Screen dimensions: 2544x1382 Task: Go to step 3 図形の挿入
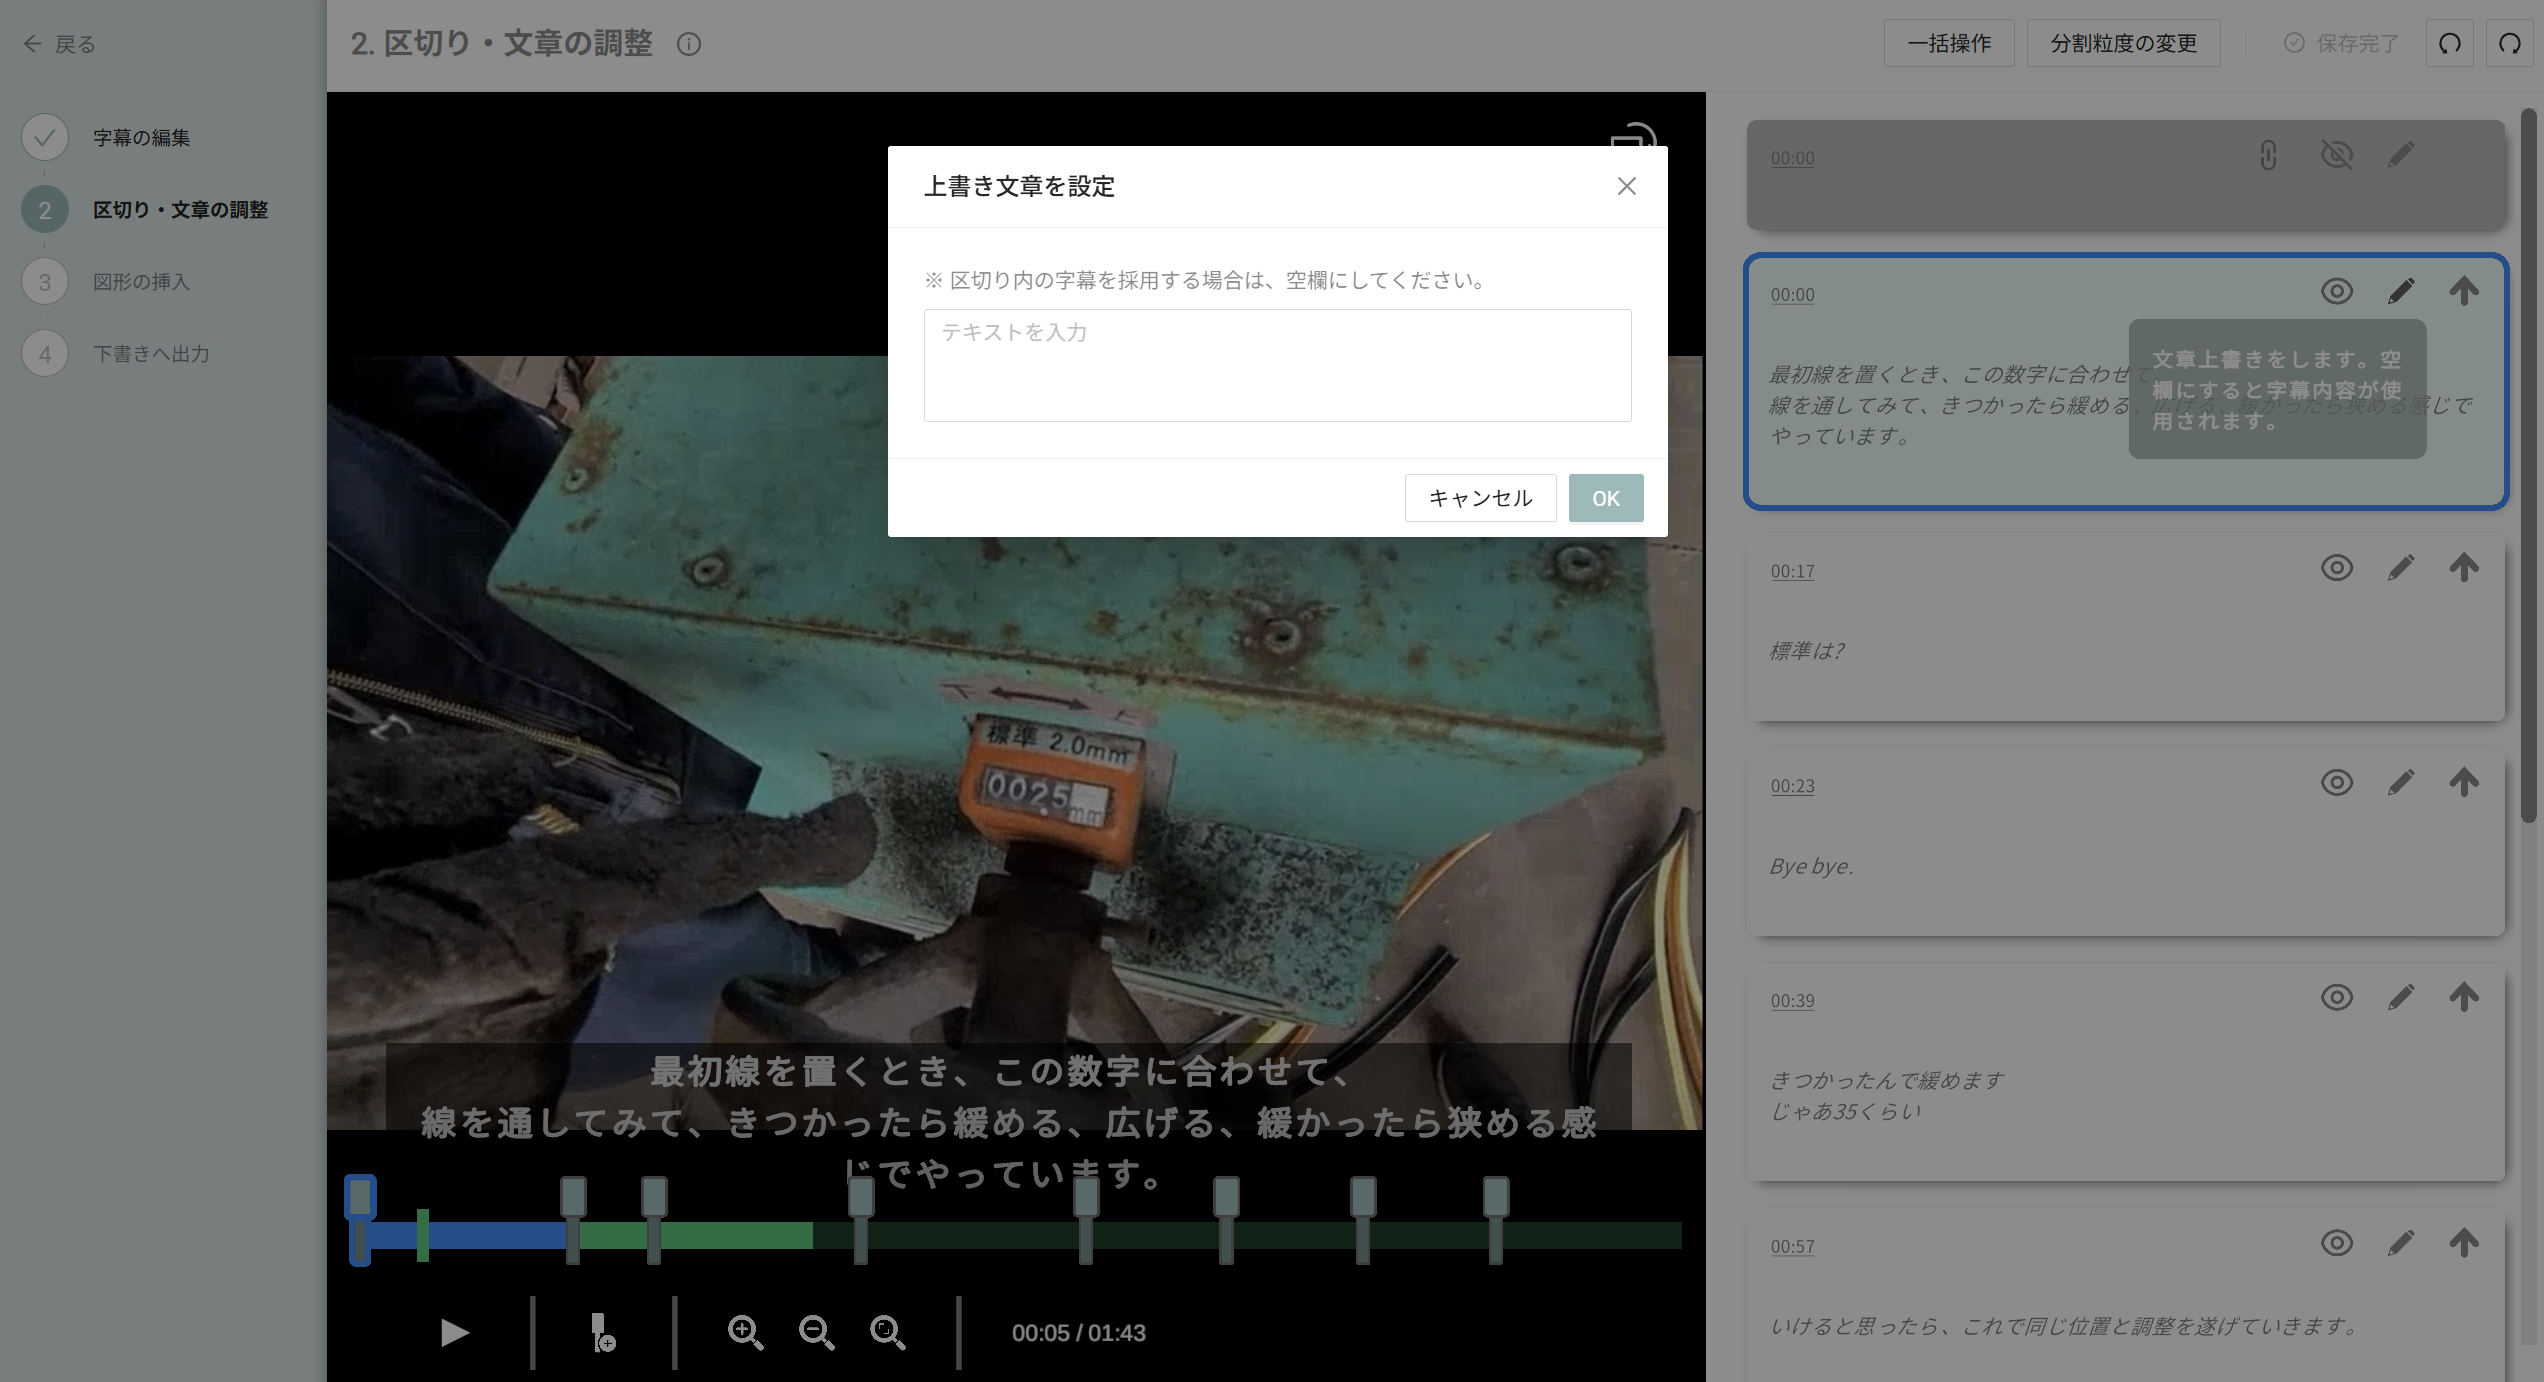click(x=141, y=282)
